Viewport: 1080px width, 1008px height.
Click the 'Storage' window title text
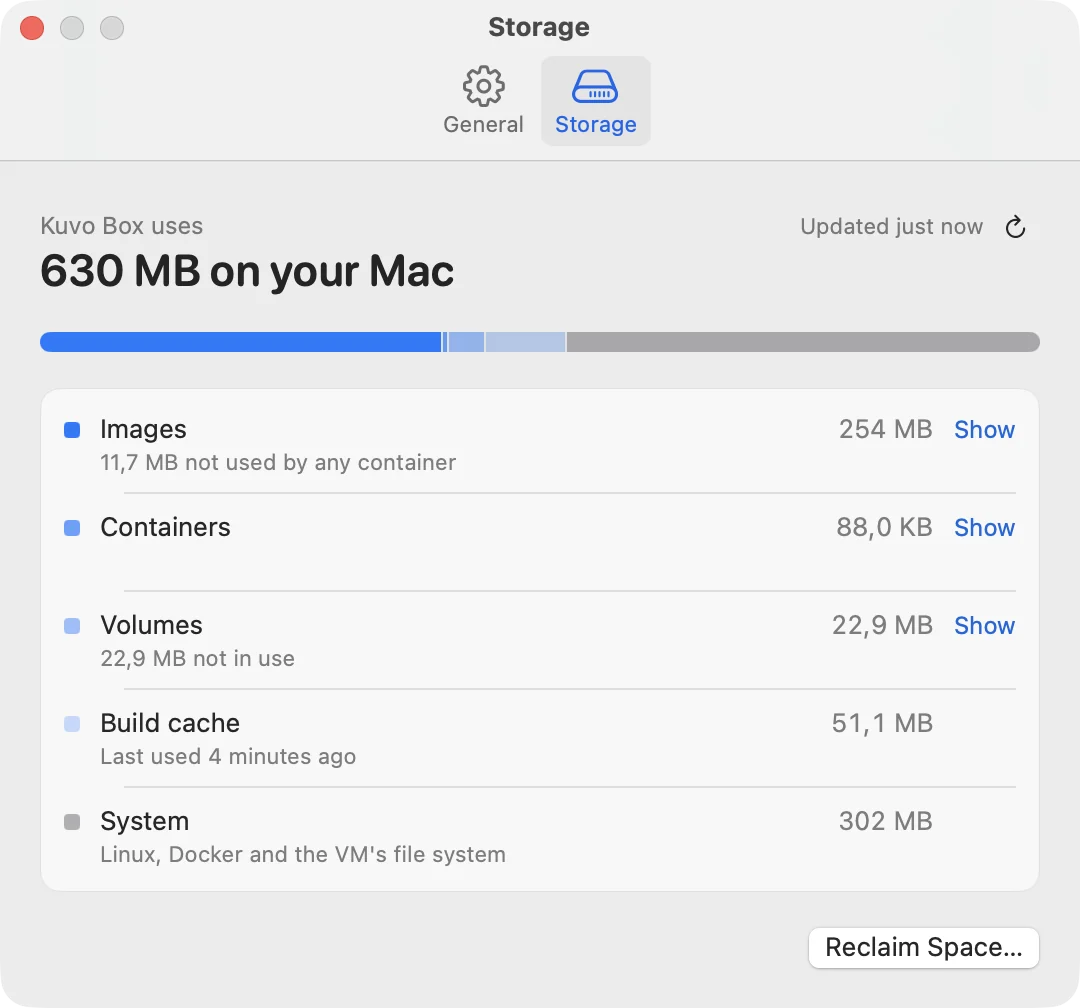(x=539, y=27)
